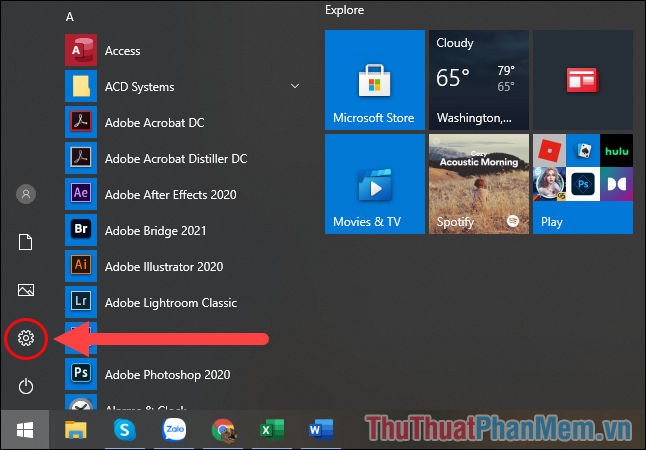
Task: Open Adobe Bridge 2021 icon
Action: (81, 230)
